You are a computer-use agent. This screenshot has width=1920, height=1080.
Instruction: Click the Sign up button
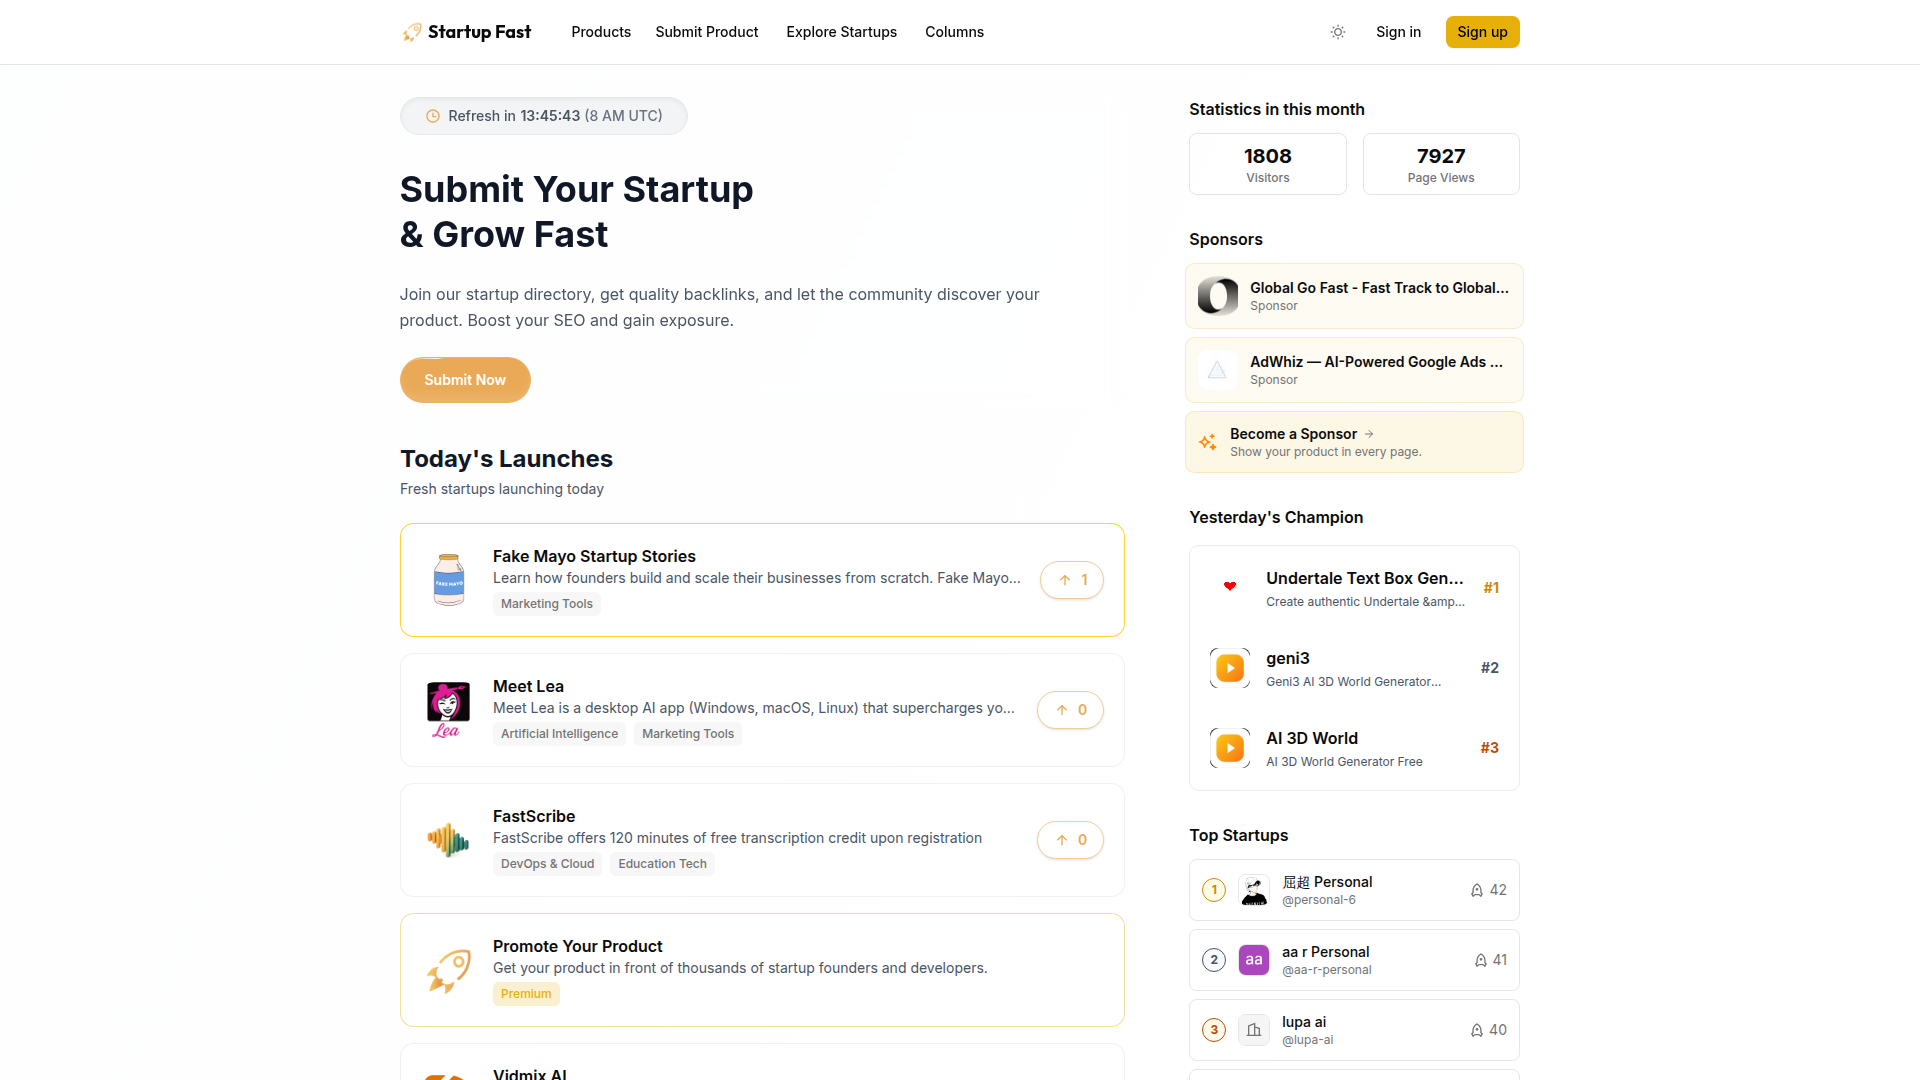tap(1482, 31)
